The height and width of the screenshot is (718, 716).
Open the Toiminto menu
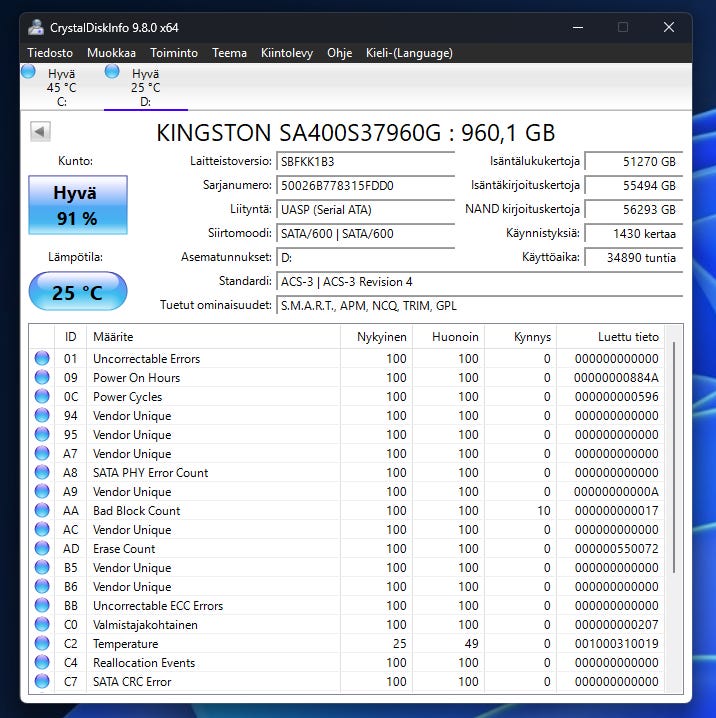[174, 53]
